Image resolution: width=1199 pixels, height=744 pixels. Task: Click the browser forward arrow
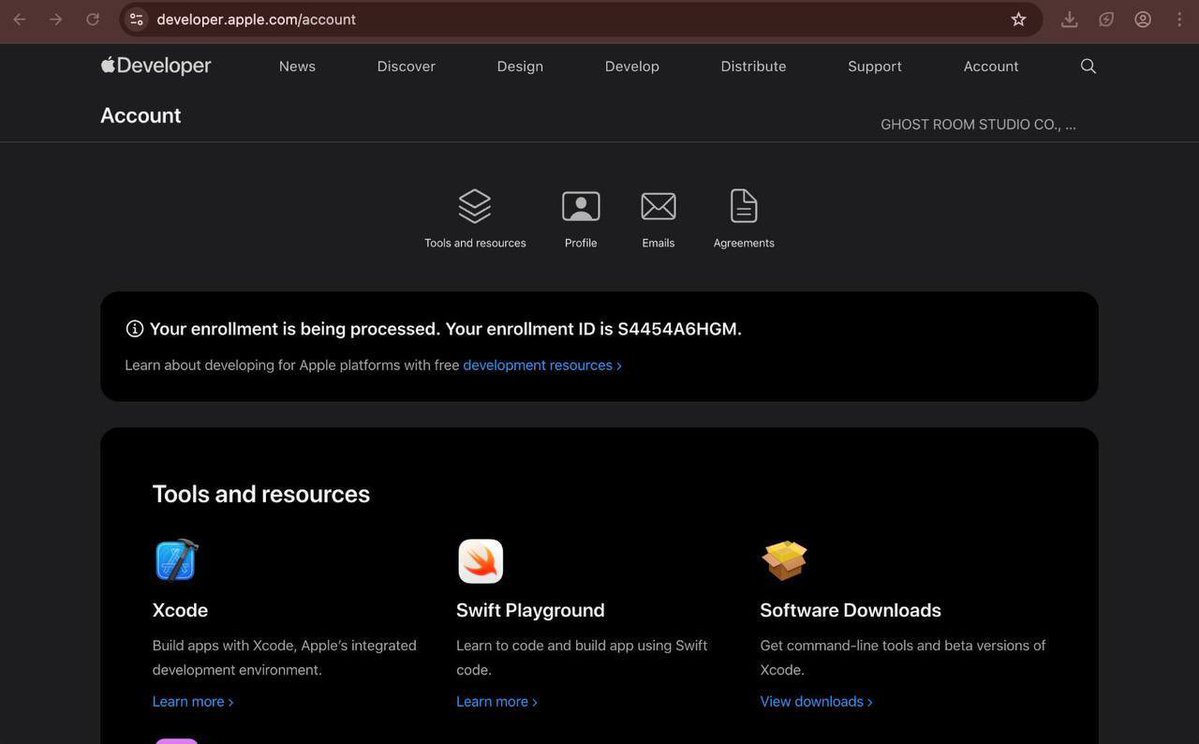56,19
